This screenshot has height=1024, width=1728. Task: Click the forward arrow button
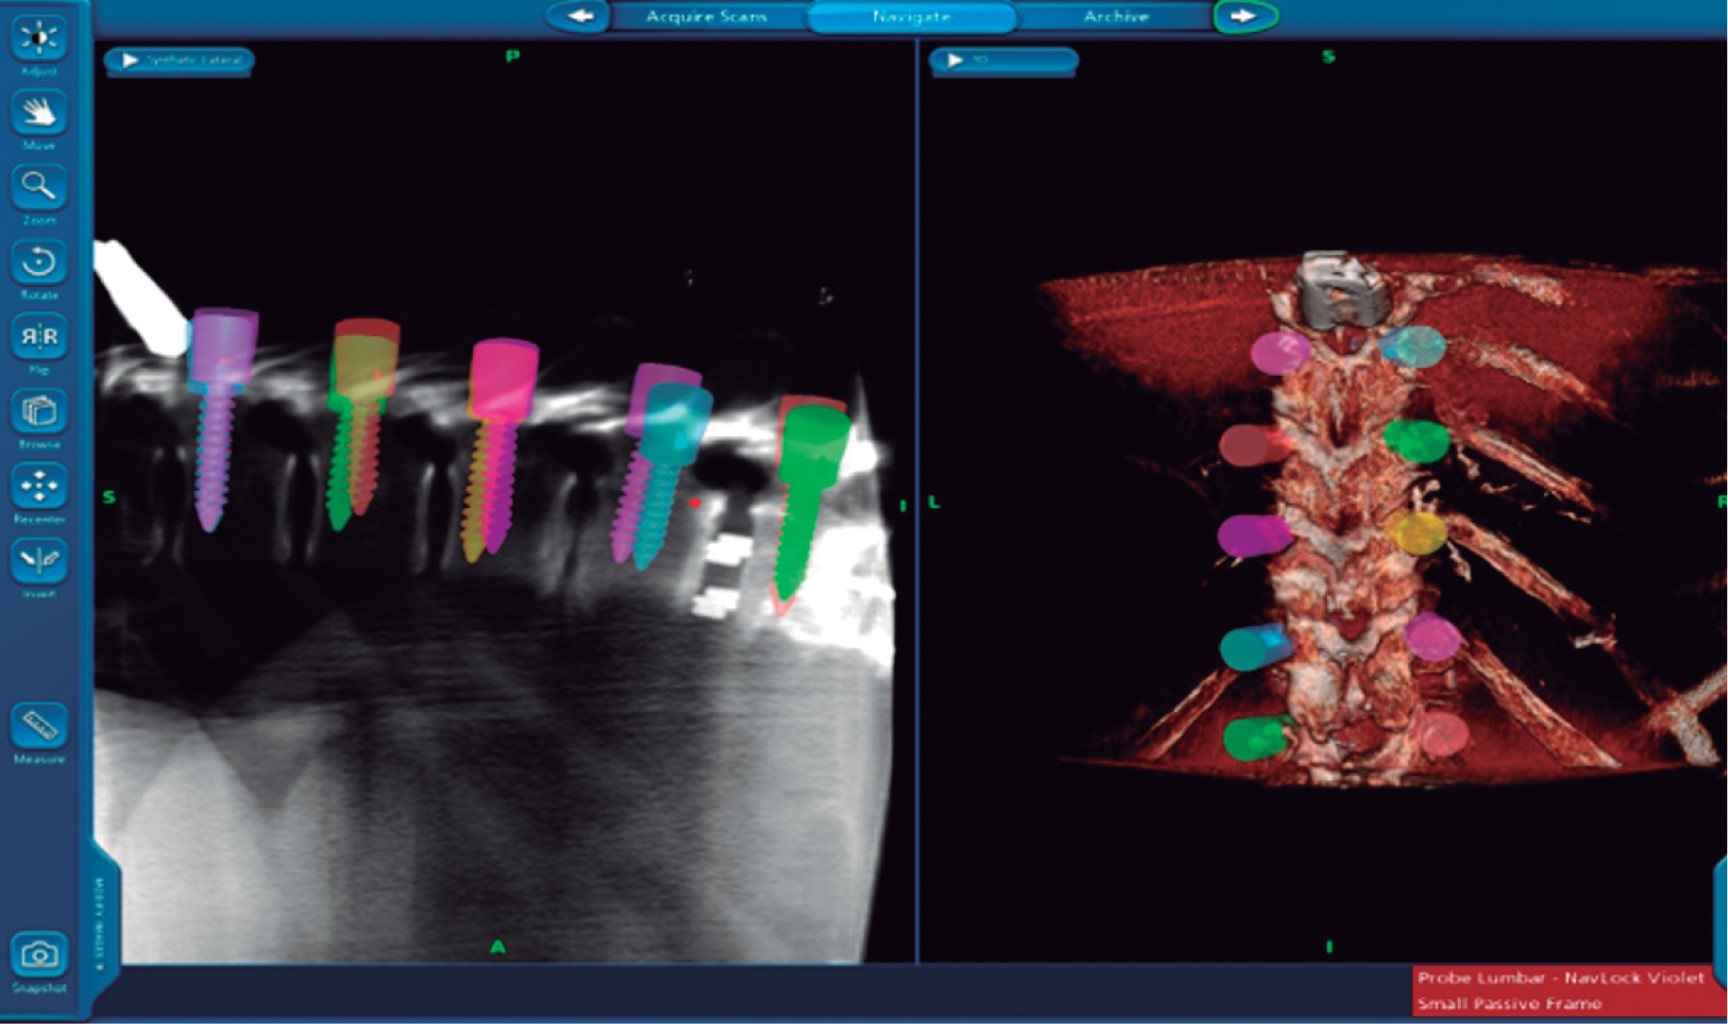[x=1244, y=17]
